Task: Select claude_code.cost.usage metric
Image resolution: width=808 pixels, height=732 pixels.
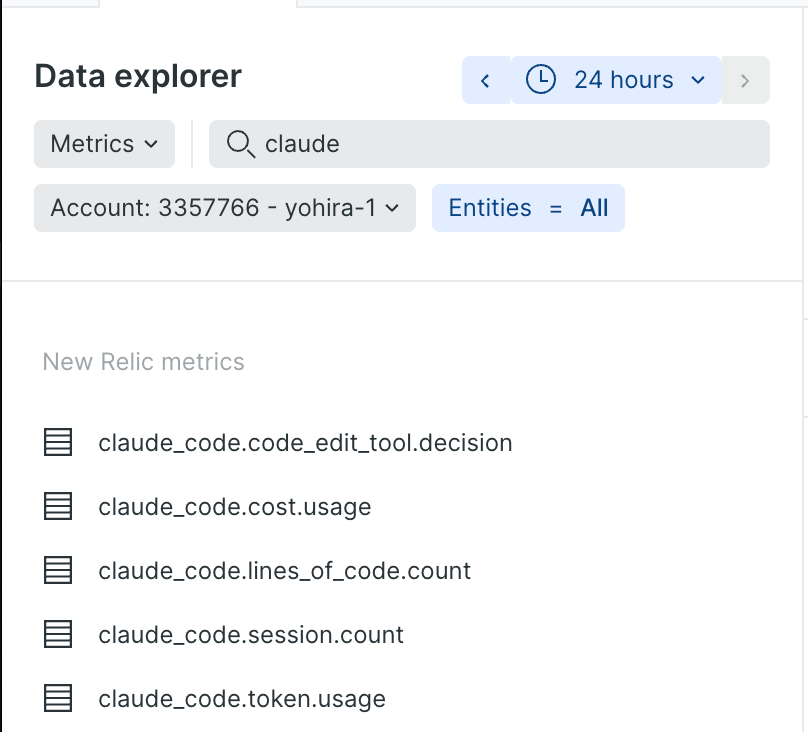Action: coord(234,507)
